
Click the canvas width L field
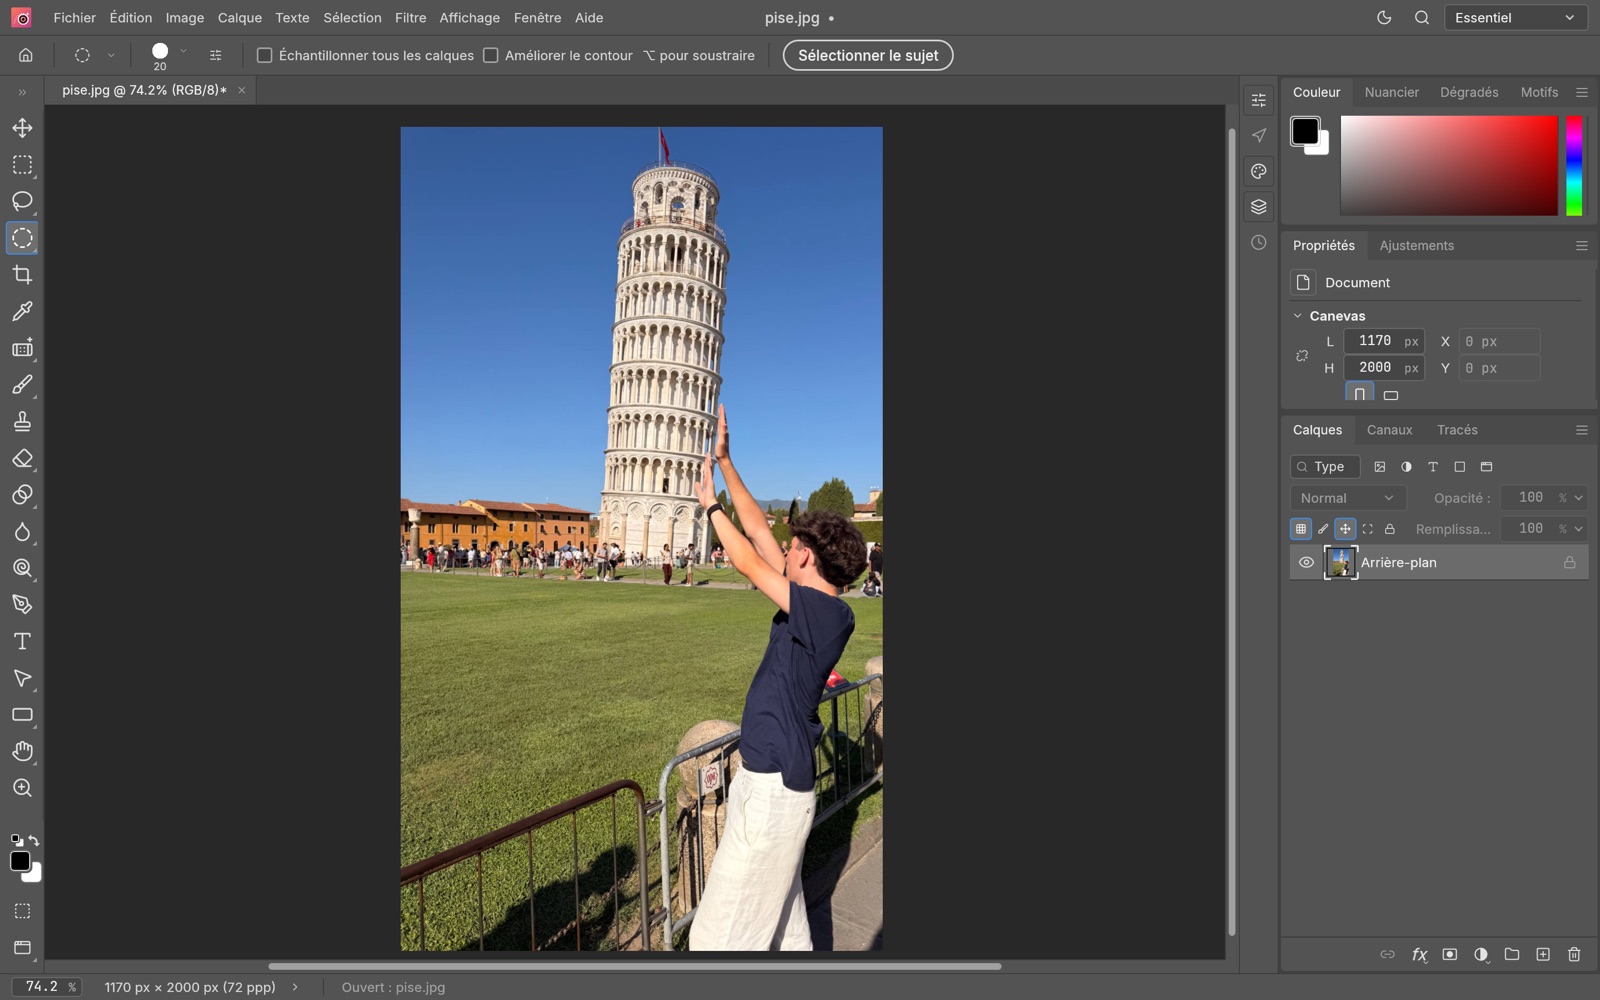(x=1383, y=341)
